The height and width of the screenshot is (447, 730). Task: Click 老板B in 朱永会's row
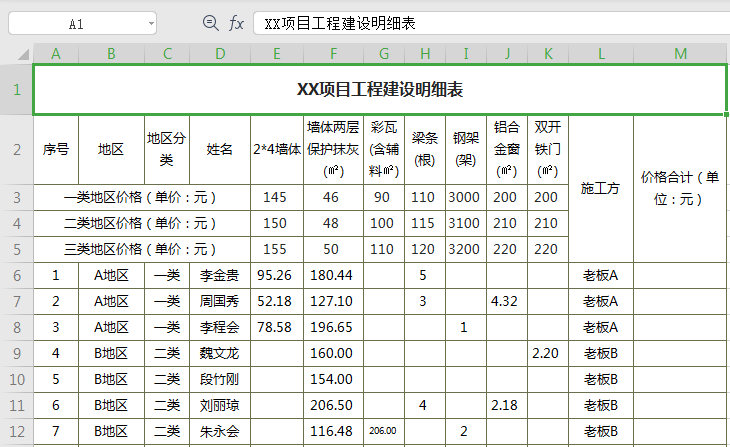601,431
